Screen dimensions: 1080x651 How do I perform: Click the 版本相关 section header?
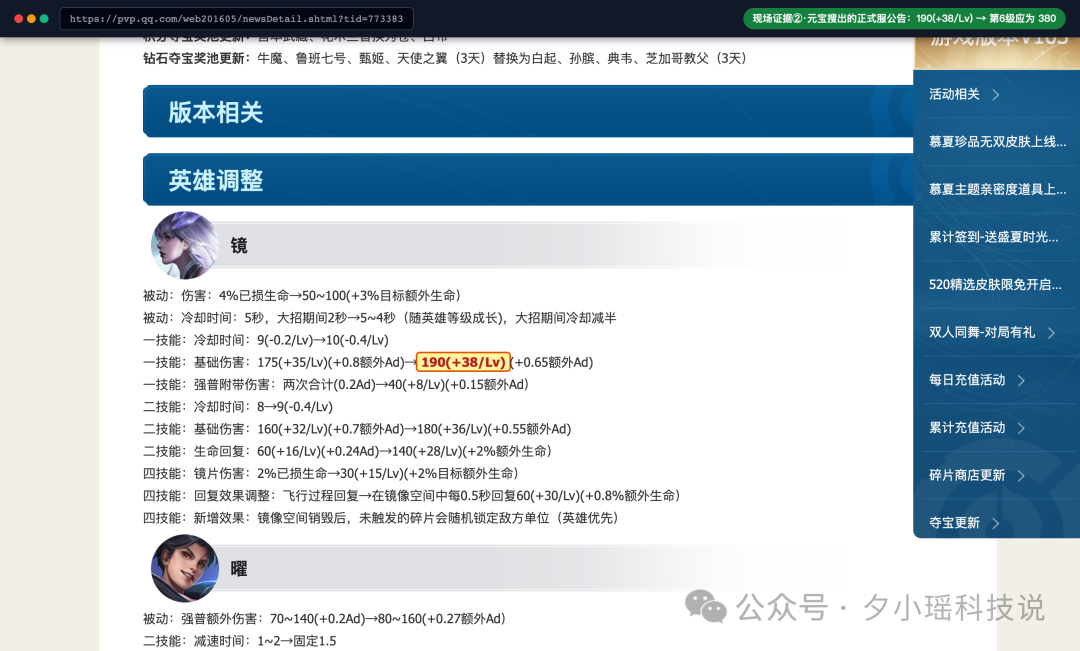coord(528,112)
